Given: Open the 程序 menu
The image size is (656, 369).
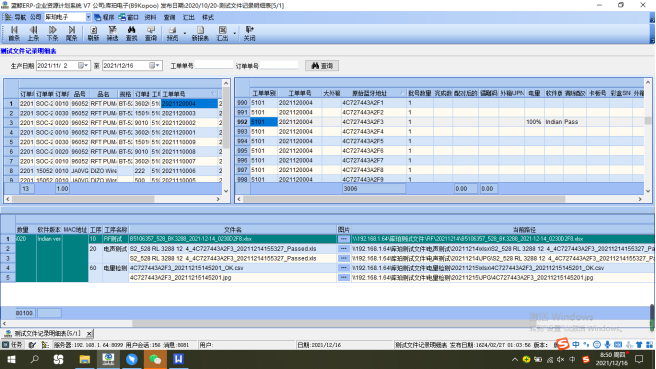Looking at the screenshot, I should pos(104,17).
